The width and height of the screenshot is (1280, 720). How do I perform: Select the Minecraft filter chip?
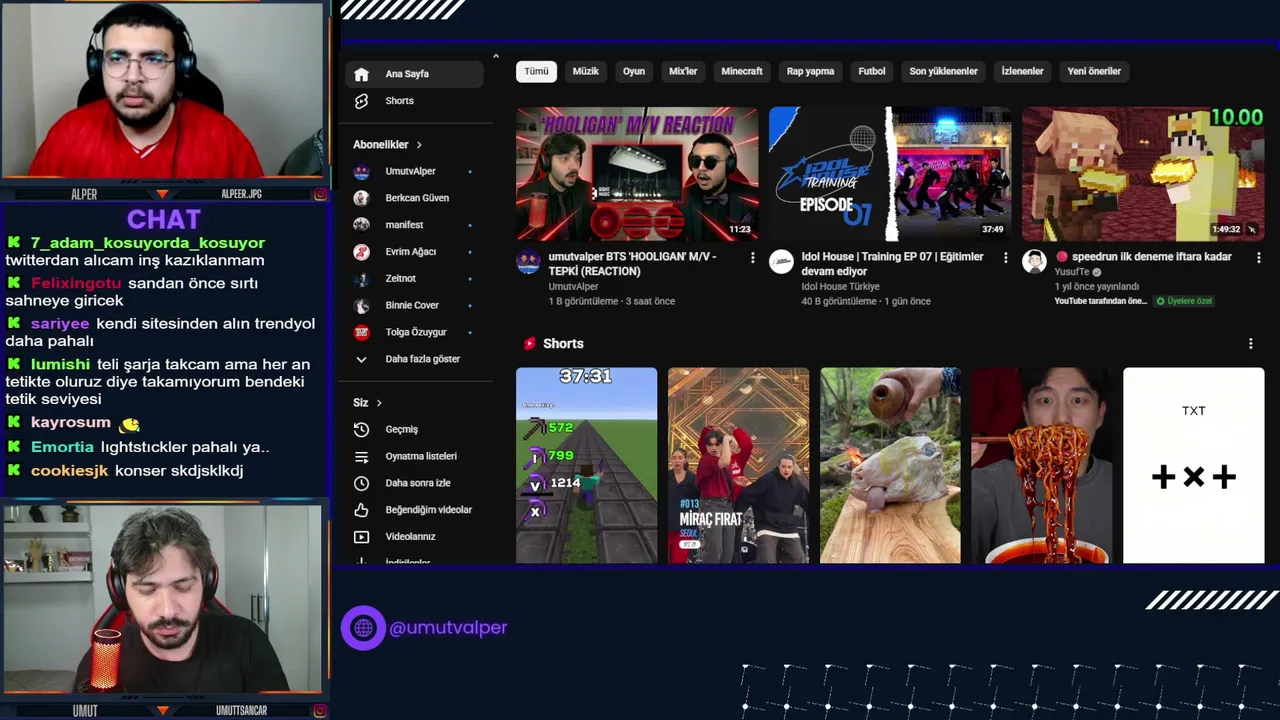[742, 71]
